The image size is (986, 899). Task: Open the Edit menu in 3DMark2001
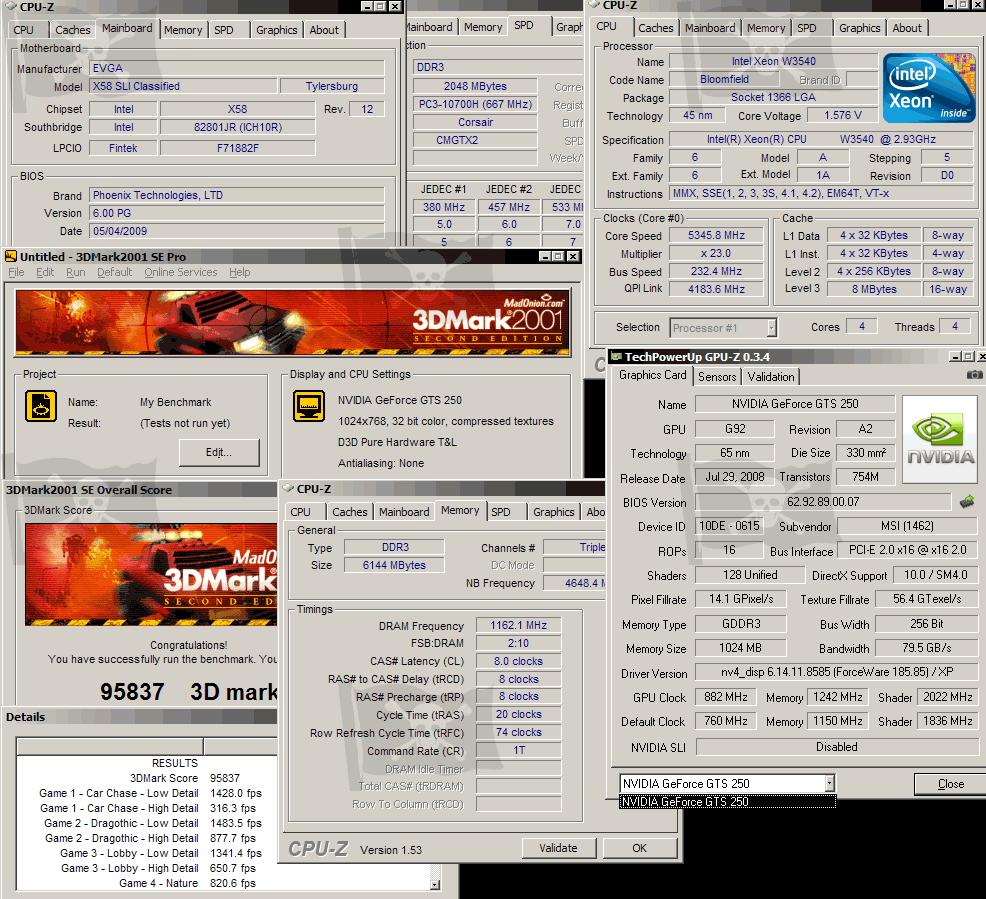point(45,272)
